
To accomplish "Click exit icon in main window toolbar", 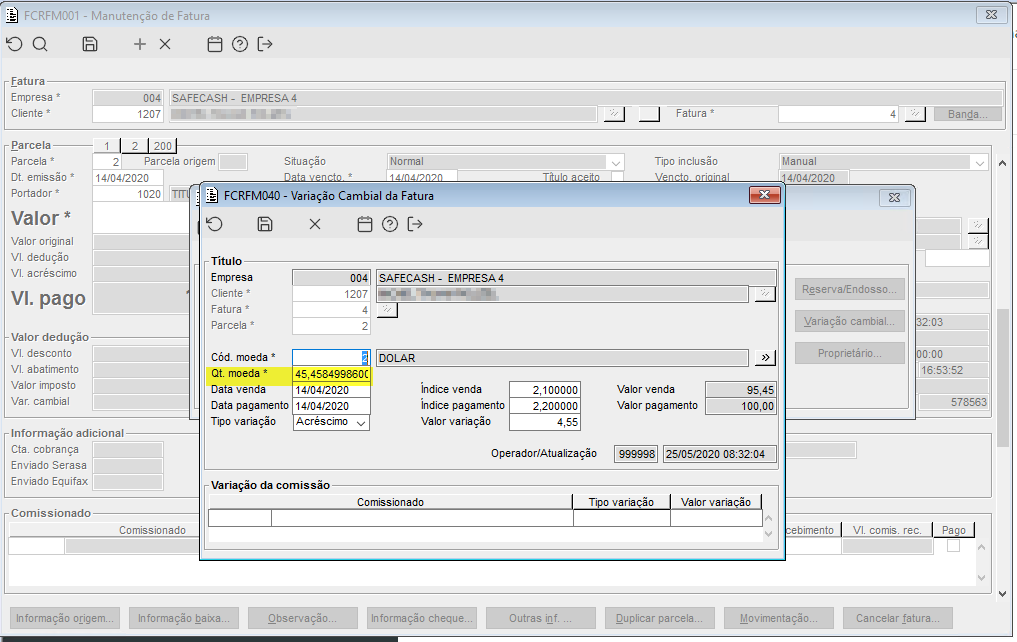I will [265, 44].
